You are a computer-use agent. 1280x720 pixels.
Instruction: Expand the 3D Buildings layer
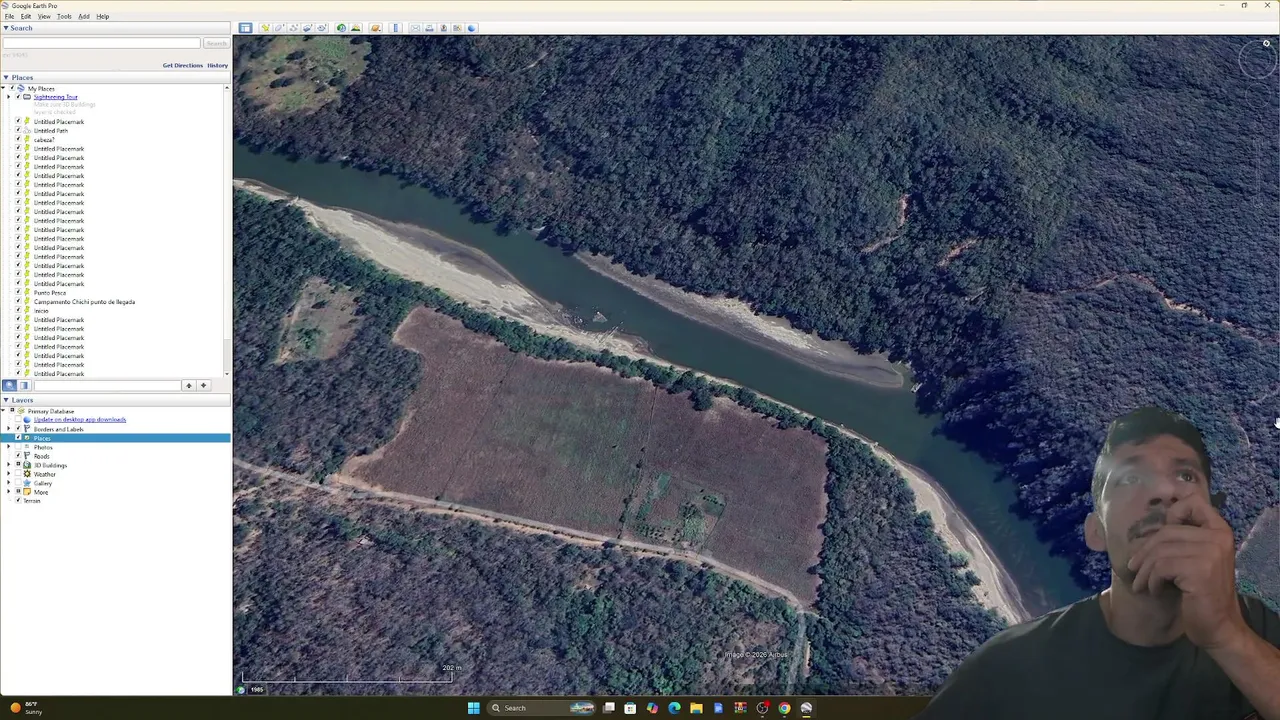[x=9, y=465]
